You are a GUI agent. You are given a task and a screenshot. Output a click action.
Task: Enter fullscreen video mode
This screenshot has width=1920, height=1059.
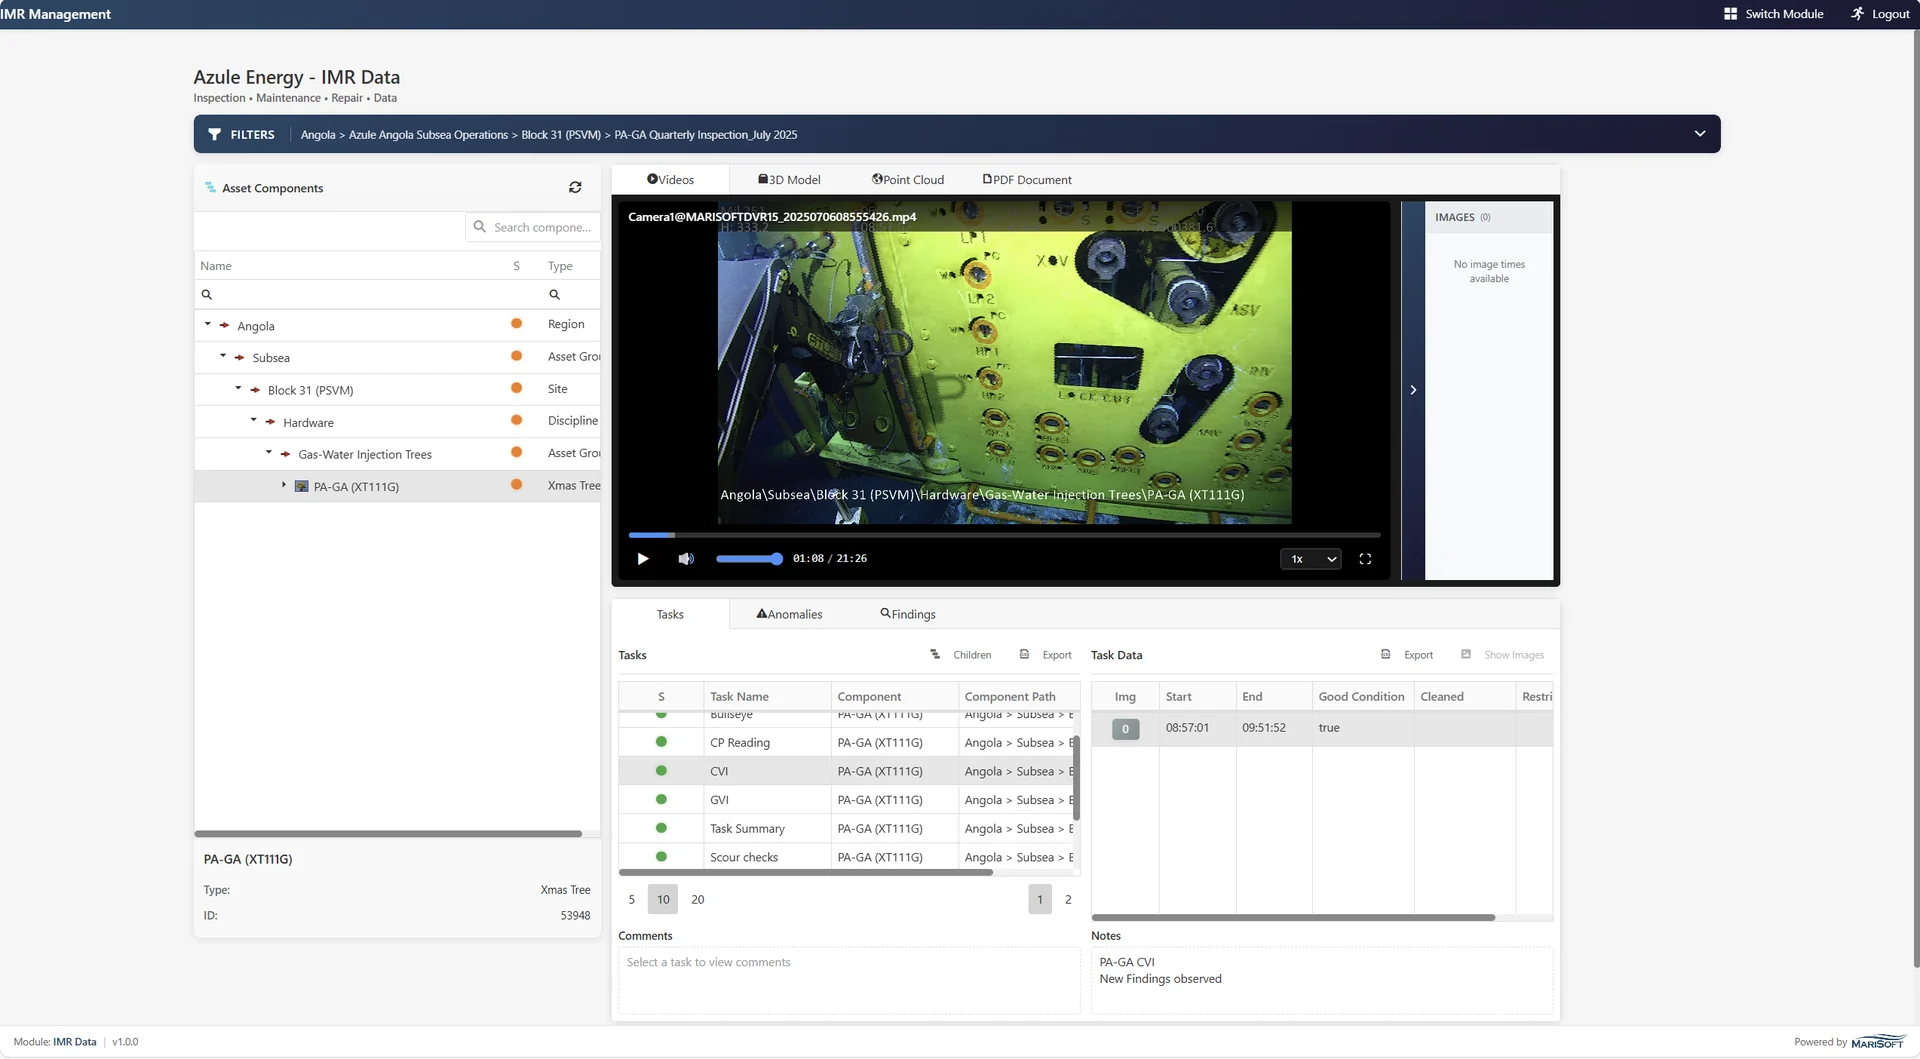click(1365, 559)
